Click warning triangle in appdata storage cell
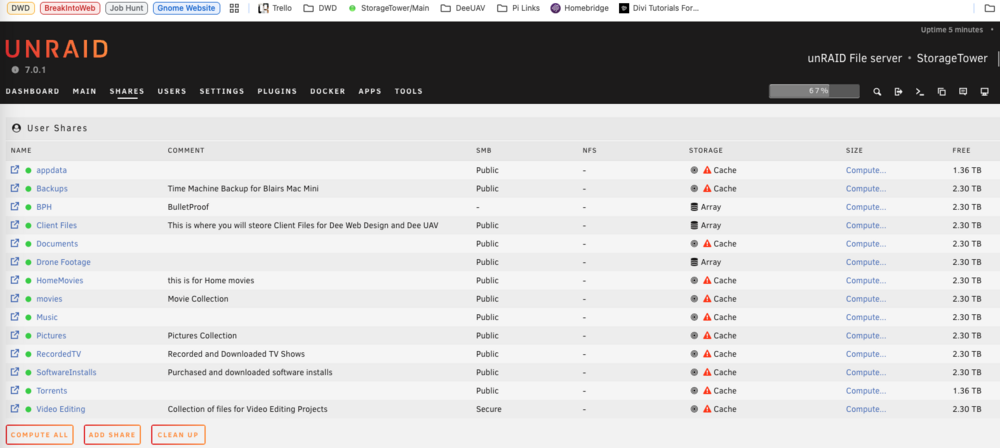The image size is (1000, 448). pyautogui.click(x=707, y=170)
